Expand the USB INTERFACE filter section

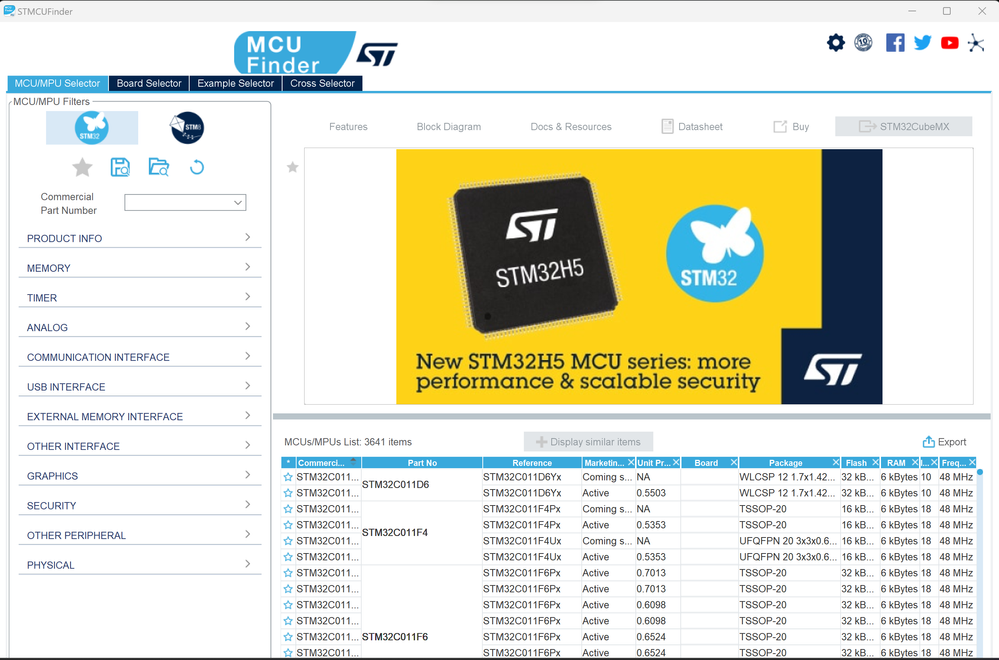pyautogui.click(x=140, y=387)
